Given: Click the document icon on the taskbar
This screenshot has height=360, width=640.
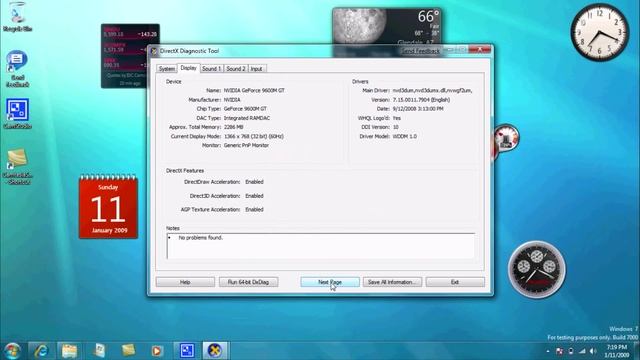Looking at the screenshot, I should (99, 351).
